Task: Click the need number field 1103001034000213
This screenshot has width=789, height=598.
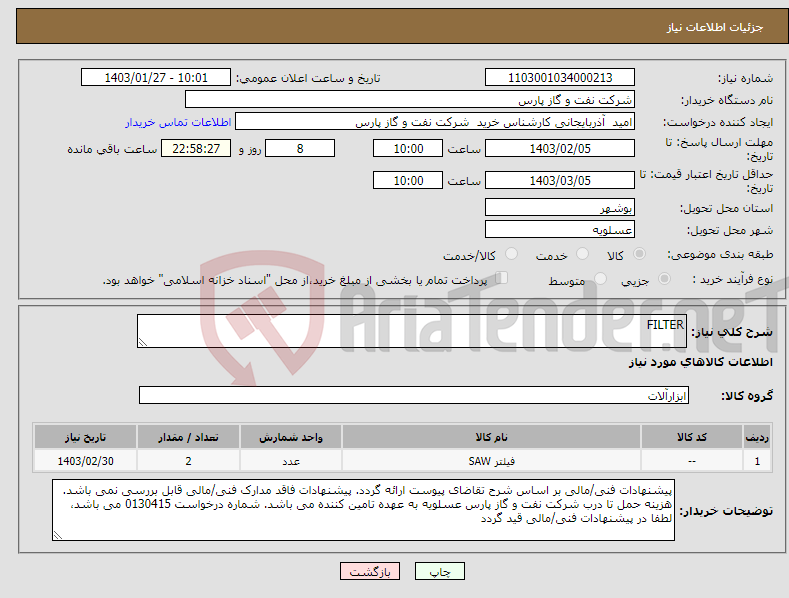Action: pos(560,78)
